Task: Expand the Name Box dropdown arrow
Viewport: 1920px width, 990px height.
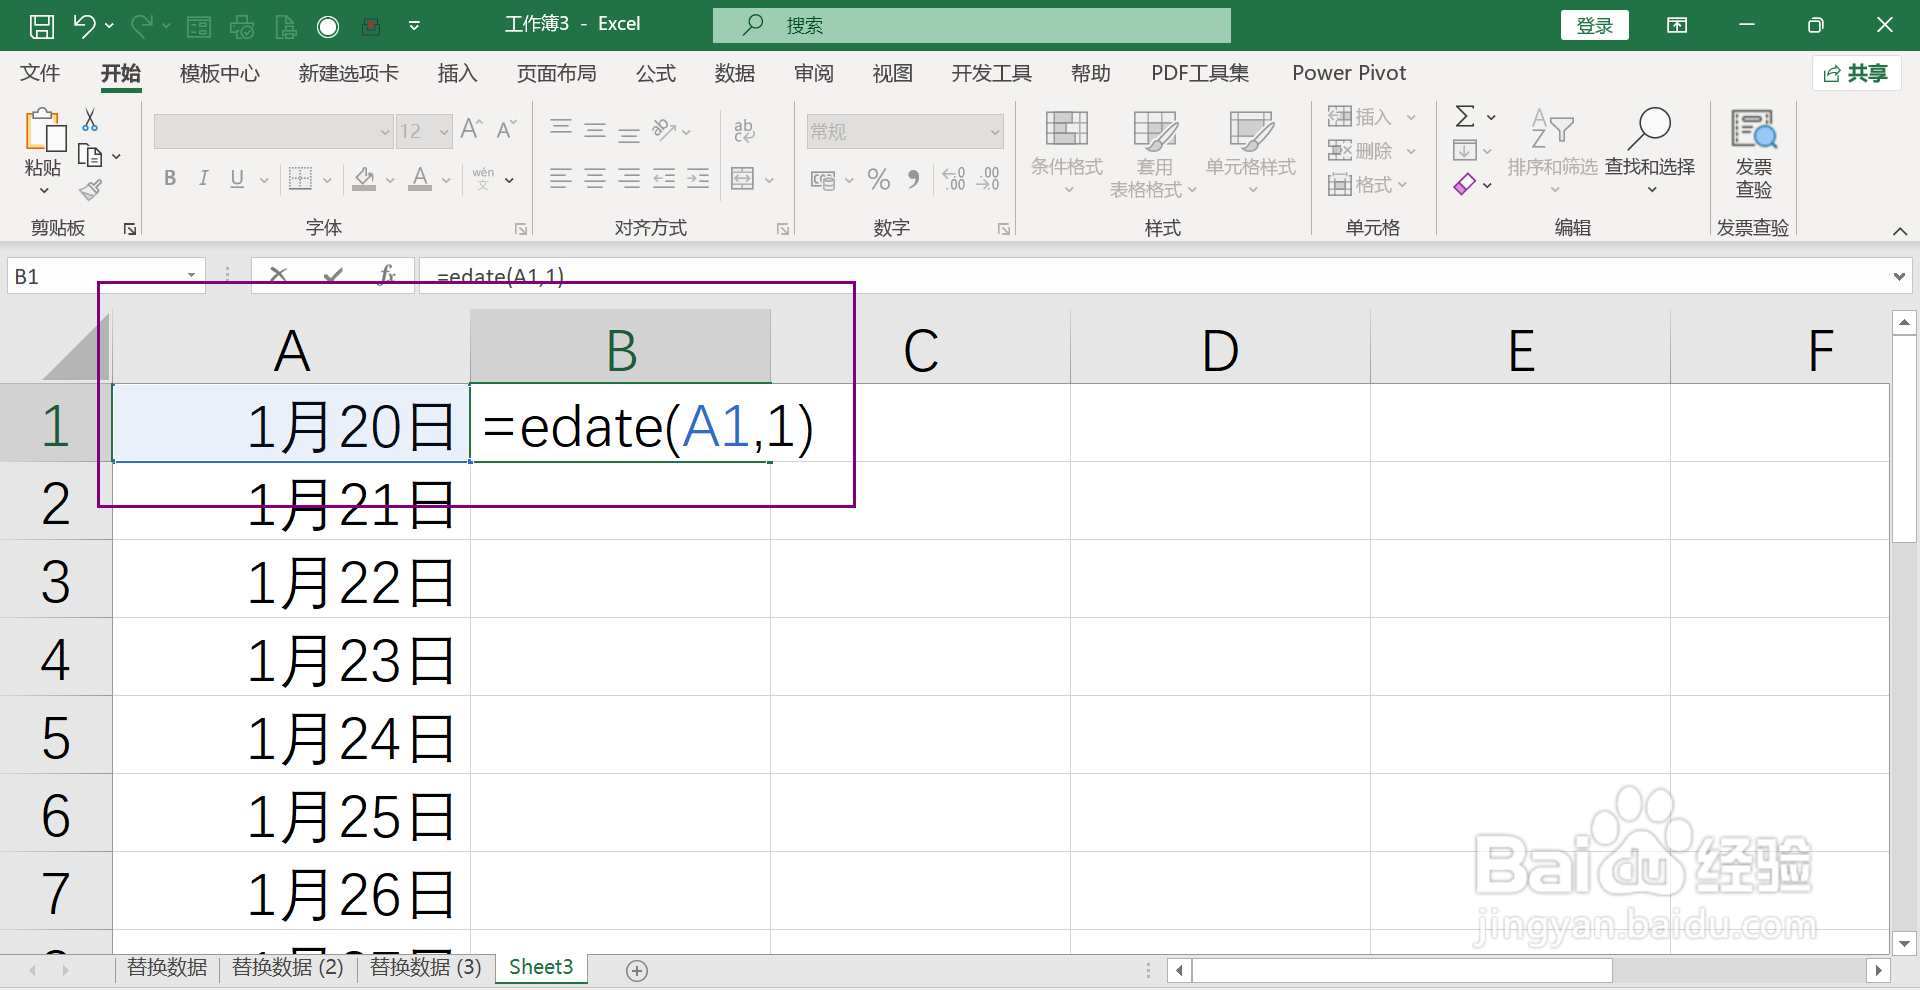Action: tap(191, 276)
